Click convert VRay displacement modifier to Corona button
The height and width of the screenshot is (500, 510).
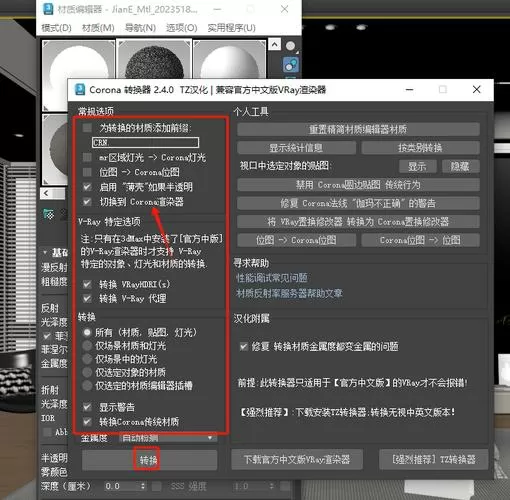tap(358, 222)
